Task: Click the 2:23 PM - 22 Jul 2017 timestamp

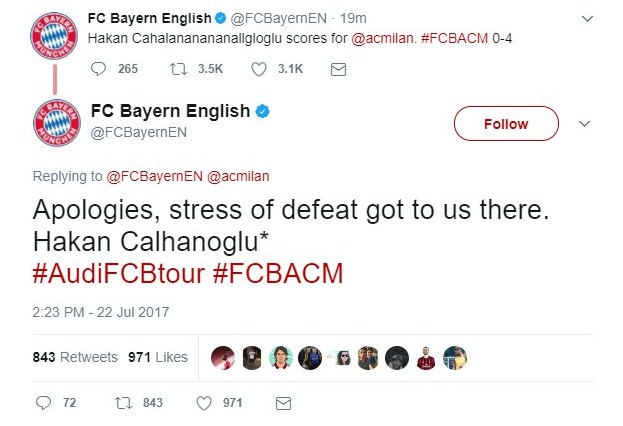Action: pos(101,312)
